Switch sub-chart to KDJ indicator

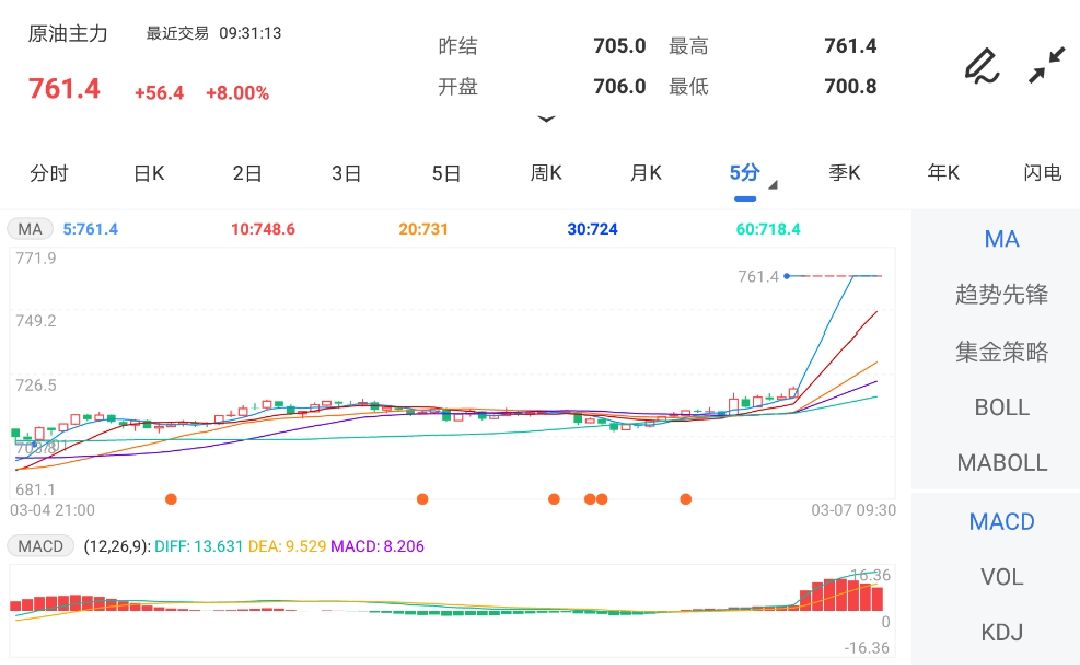click(x=1001, y=632)
